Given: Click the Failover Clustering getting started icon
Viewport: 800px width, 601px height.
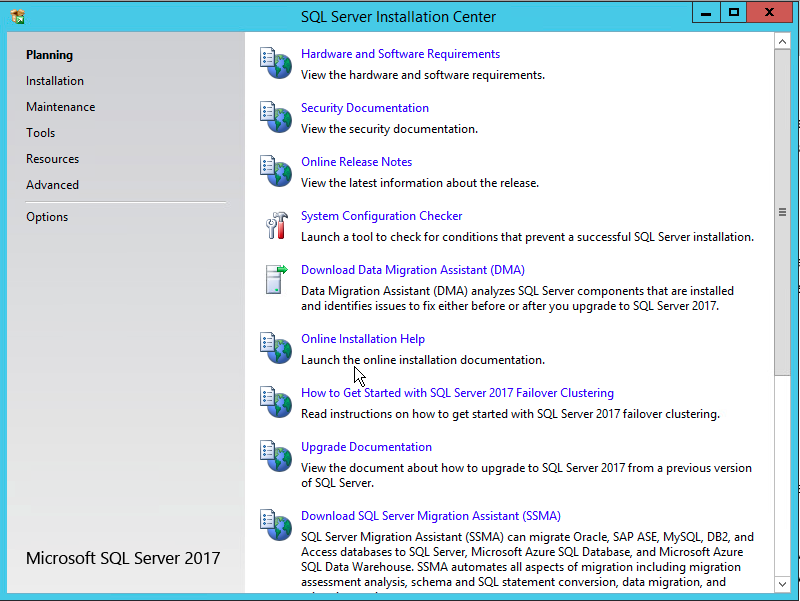Looking at the screenshot, I should tap(275, 402).
